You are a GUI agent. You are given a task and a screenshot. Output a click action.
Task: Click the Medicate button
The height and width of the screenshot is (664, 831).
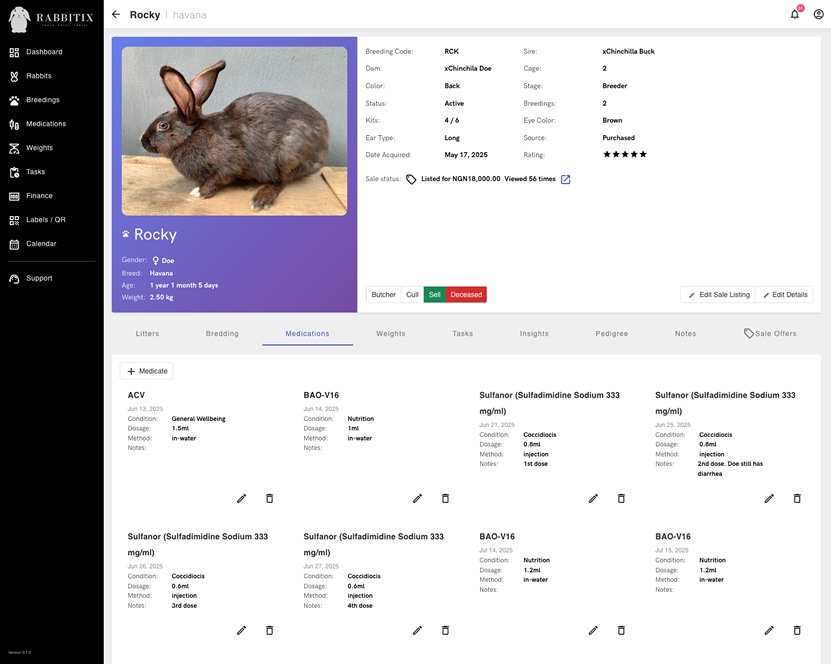click(146, 370)
